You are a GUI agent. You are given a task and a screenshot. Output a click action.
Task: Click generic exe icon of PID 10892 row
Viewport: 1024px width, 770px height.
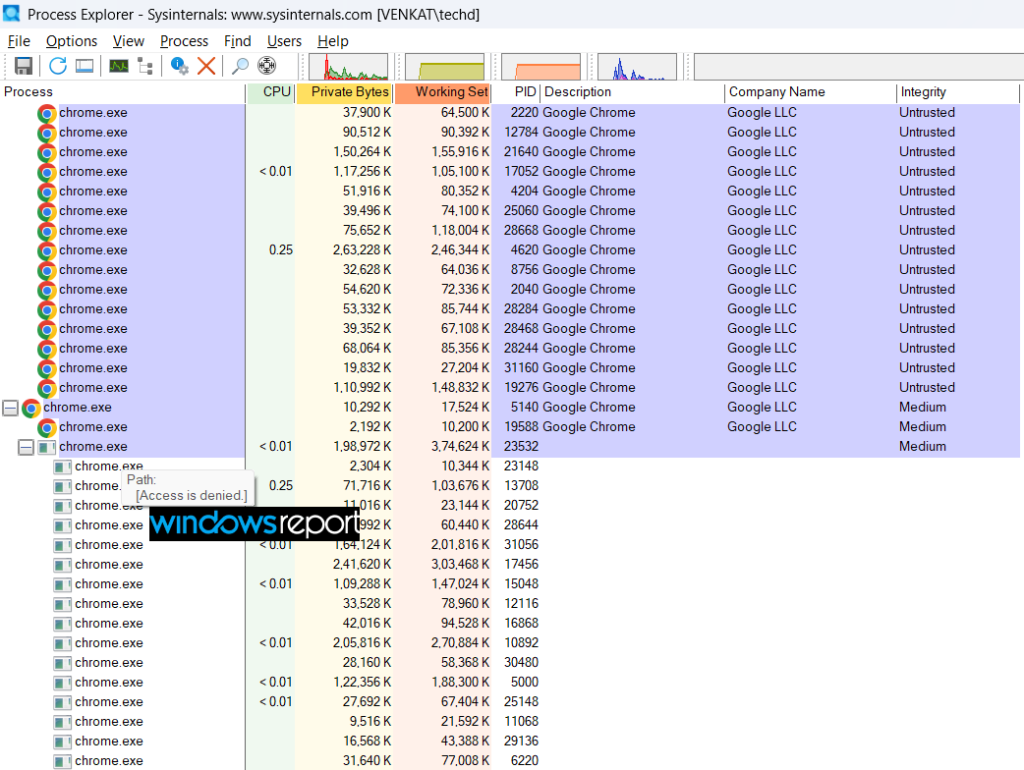click(62, 644)
